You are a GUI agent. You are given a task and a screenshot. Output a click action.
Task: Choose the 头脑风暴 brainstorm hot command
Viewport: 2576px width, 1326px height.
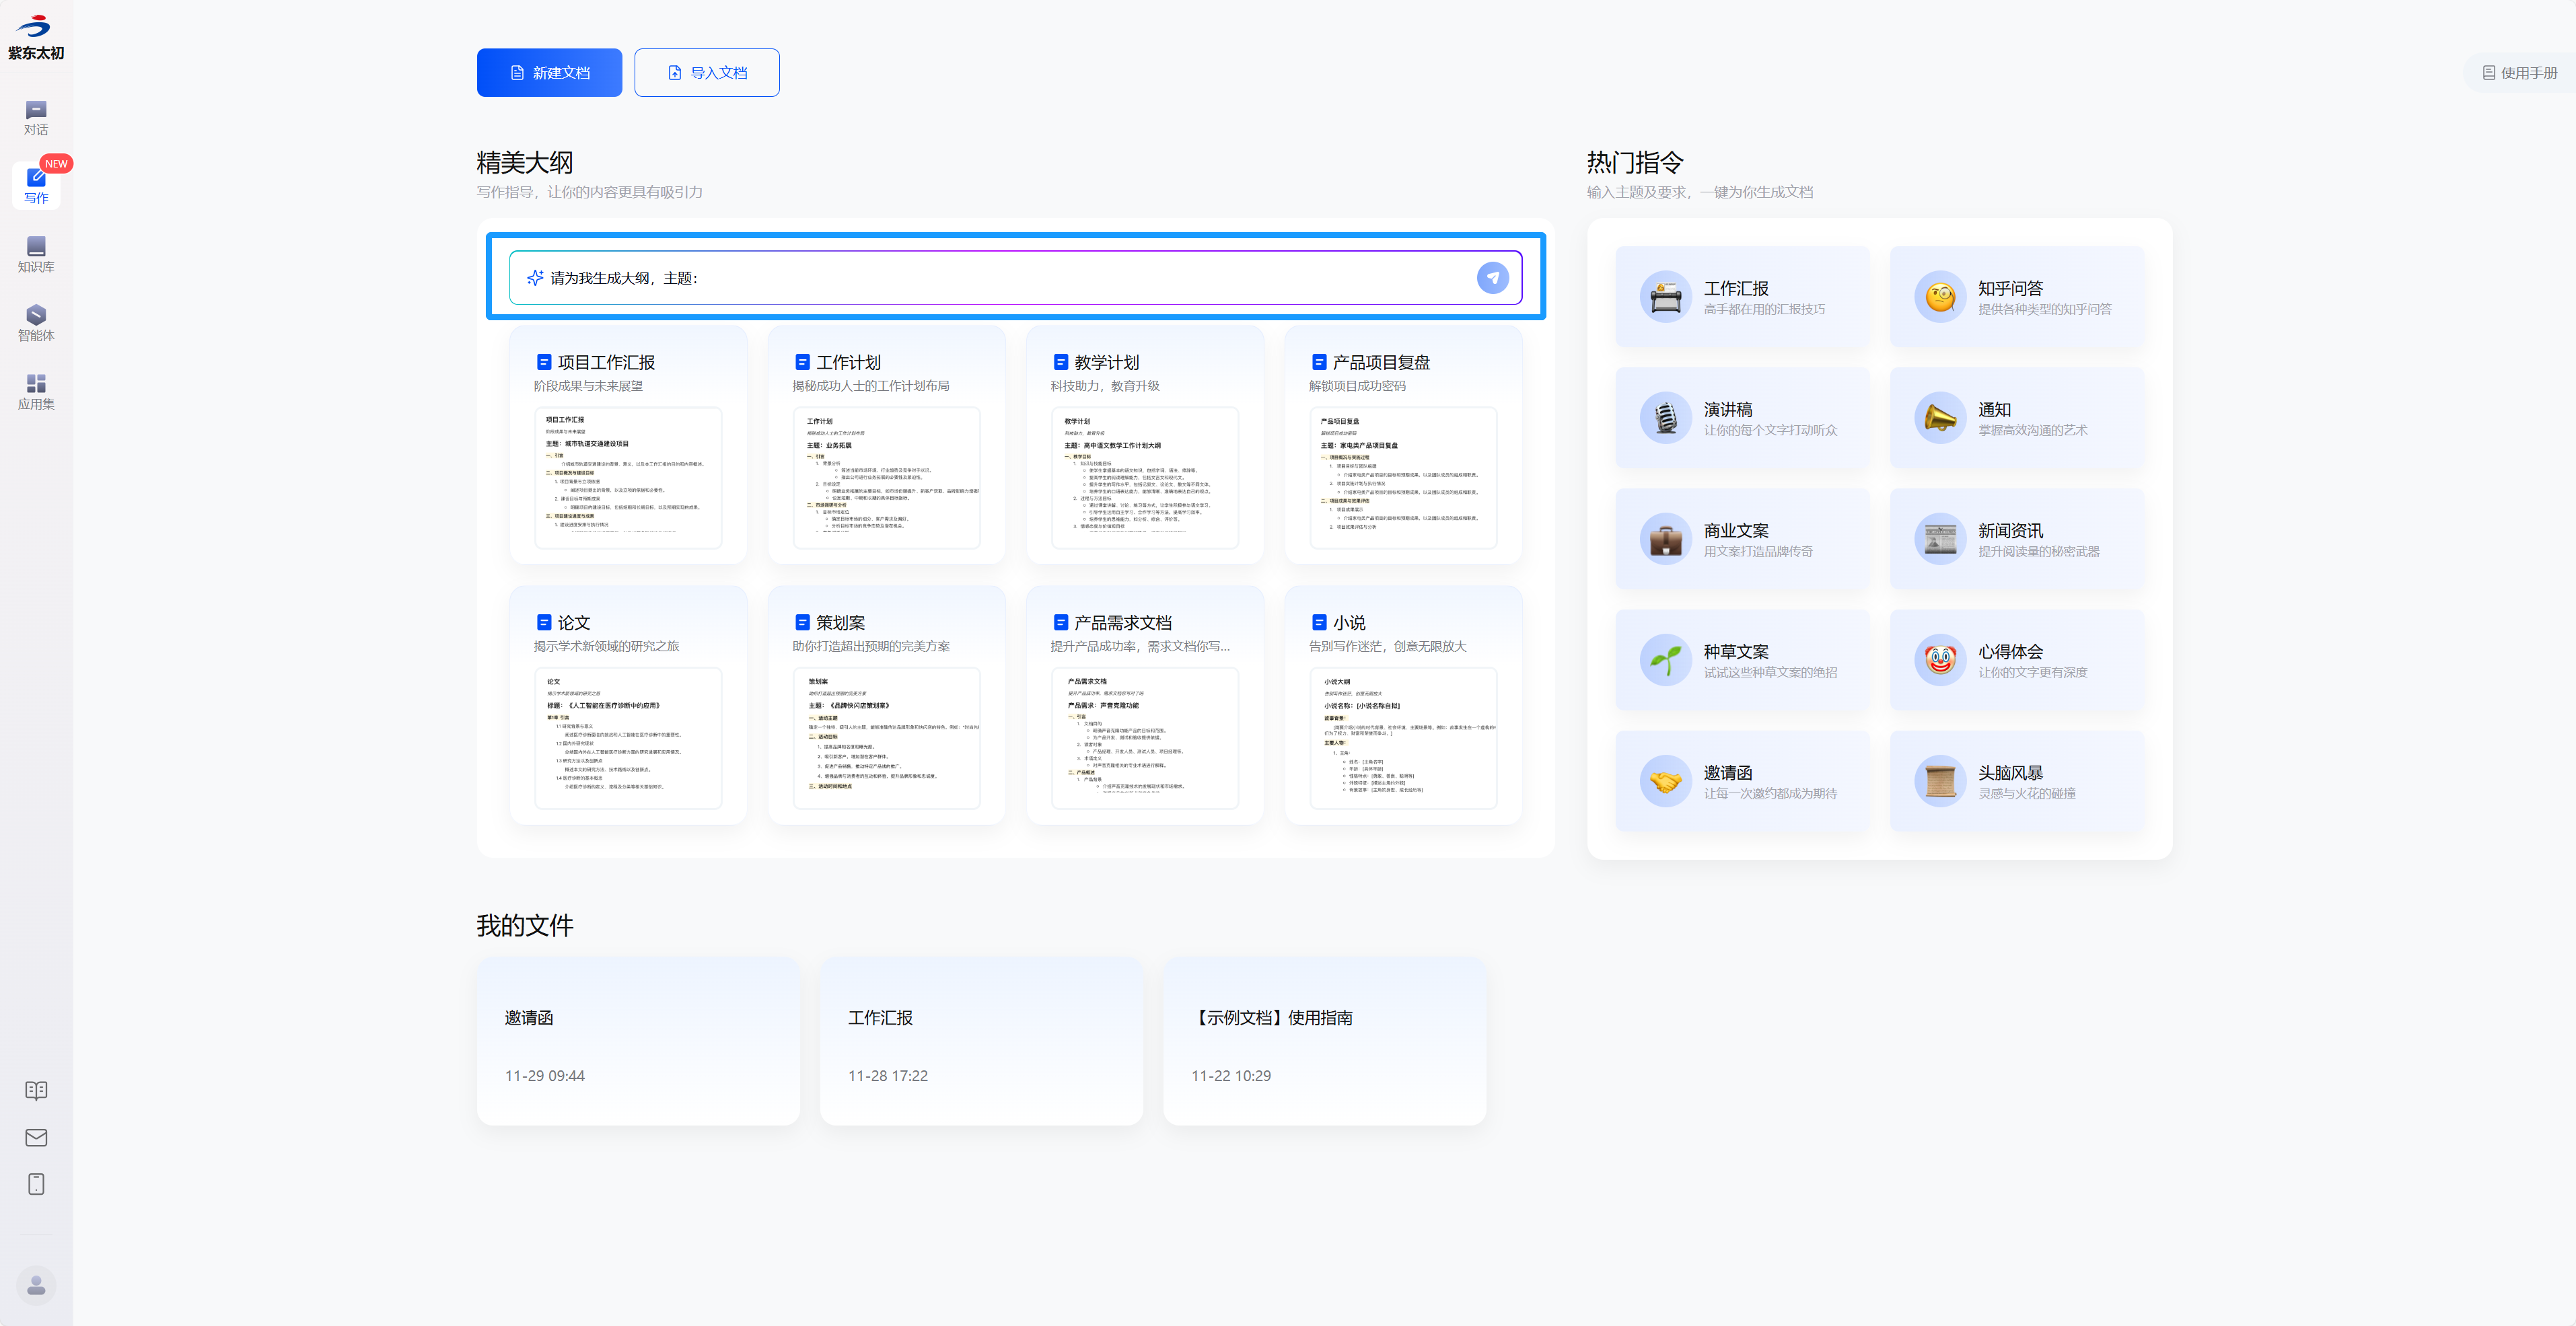coord(2016,781)
